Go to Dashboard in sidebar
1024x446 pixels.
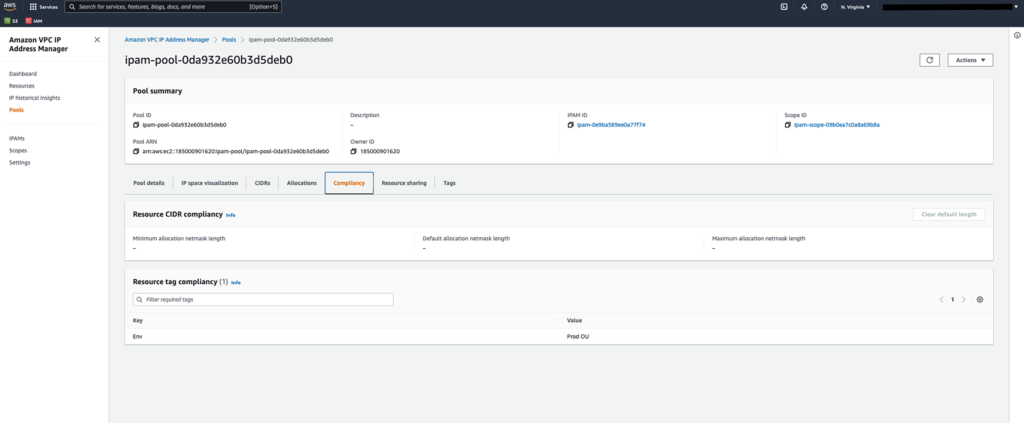[23, 74]
